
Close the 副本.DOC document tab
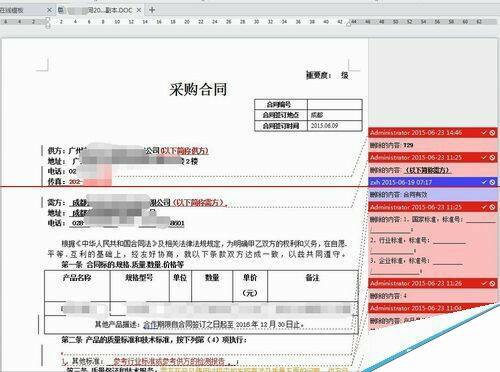tap(139, 10)
